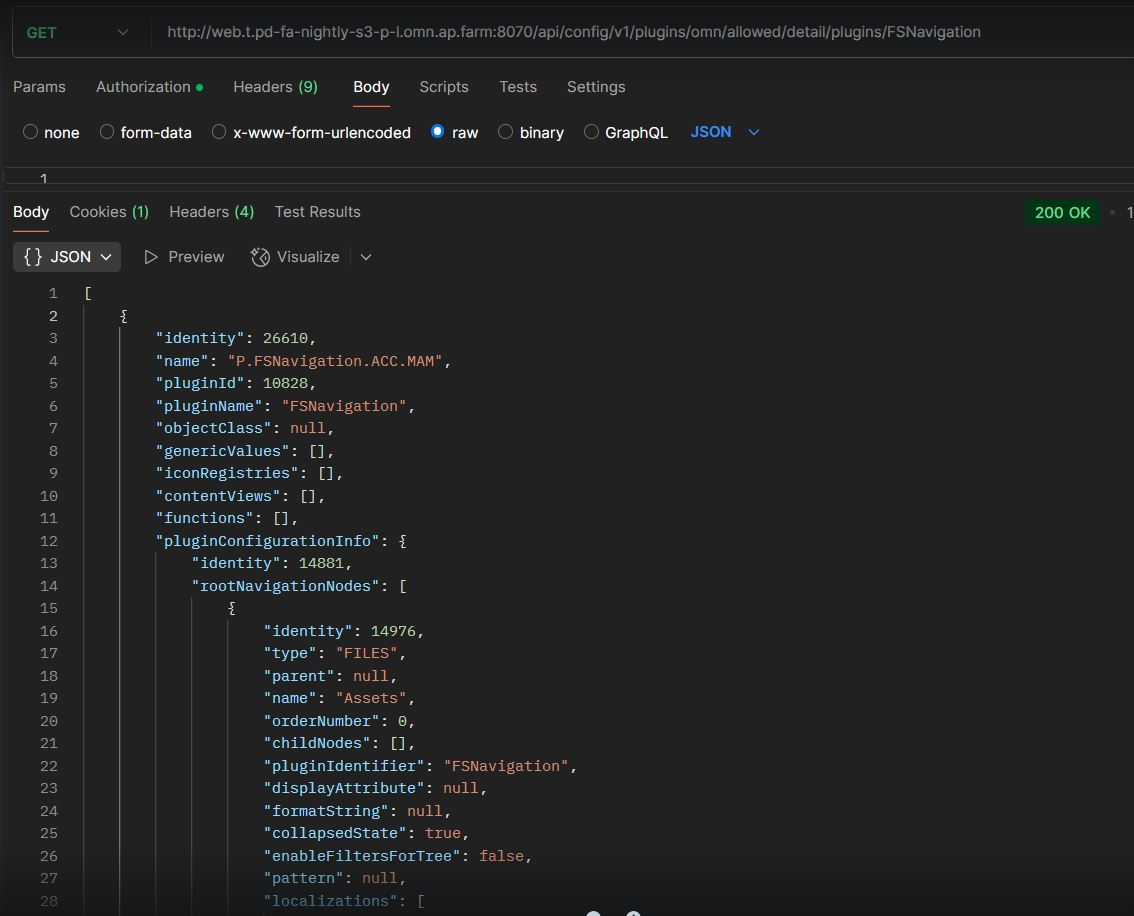Click the Preview play icon
The width and height of the screenshot is (1134, 916).
(x=152, y=257)
